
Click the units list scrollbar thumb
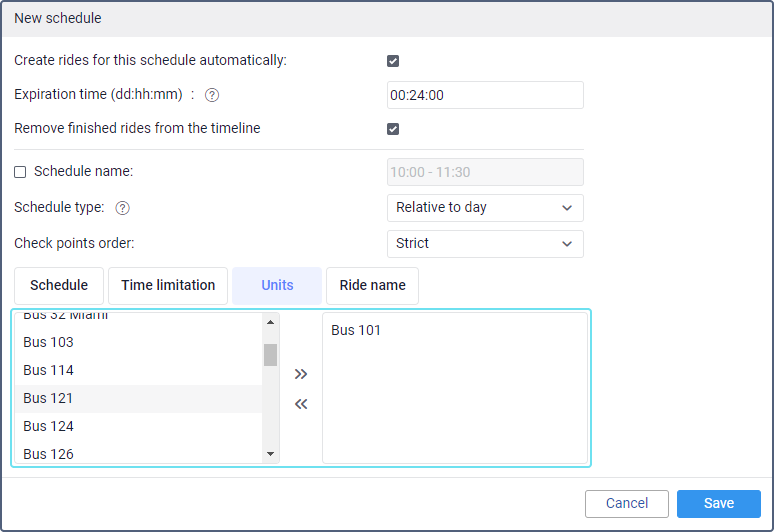click(270, 355)
